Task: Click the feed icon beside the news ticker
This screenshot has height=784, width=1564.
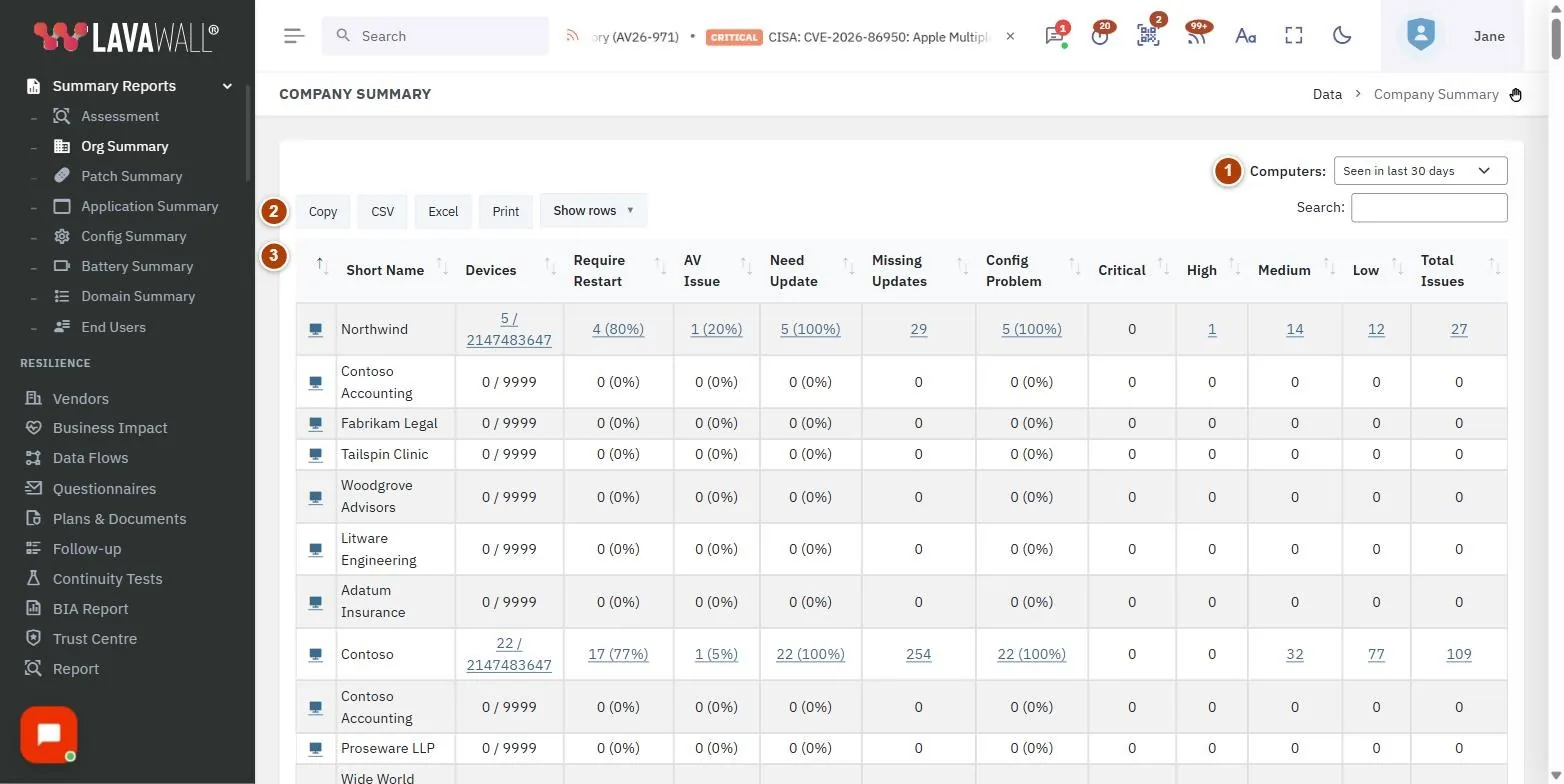Action: (573, 36)
